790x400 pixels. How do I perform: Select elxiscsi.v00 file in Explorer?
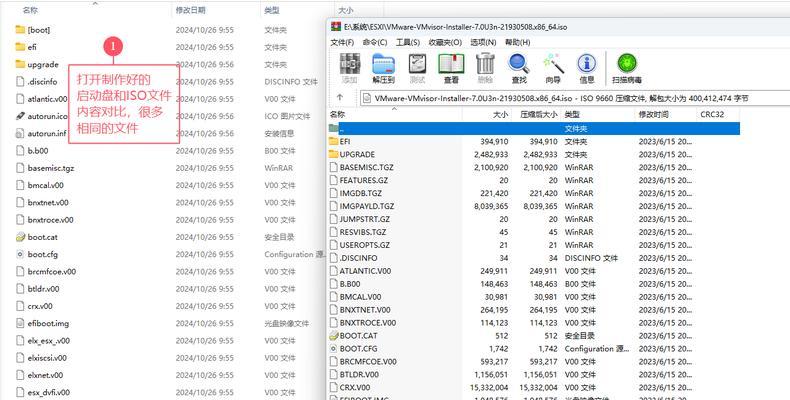click(x=41, y=358)
